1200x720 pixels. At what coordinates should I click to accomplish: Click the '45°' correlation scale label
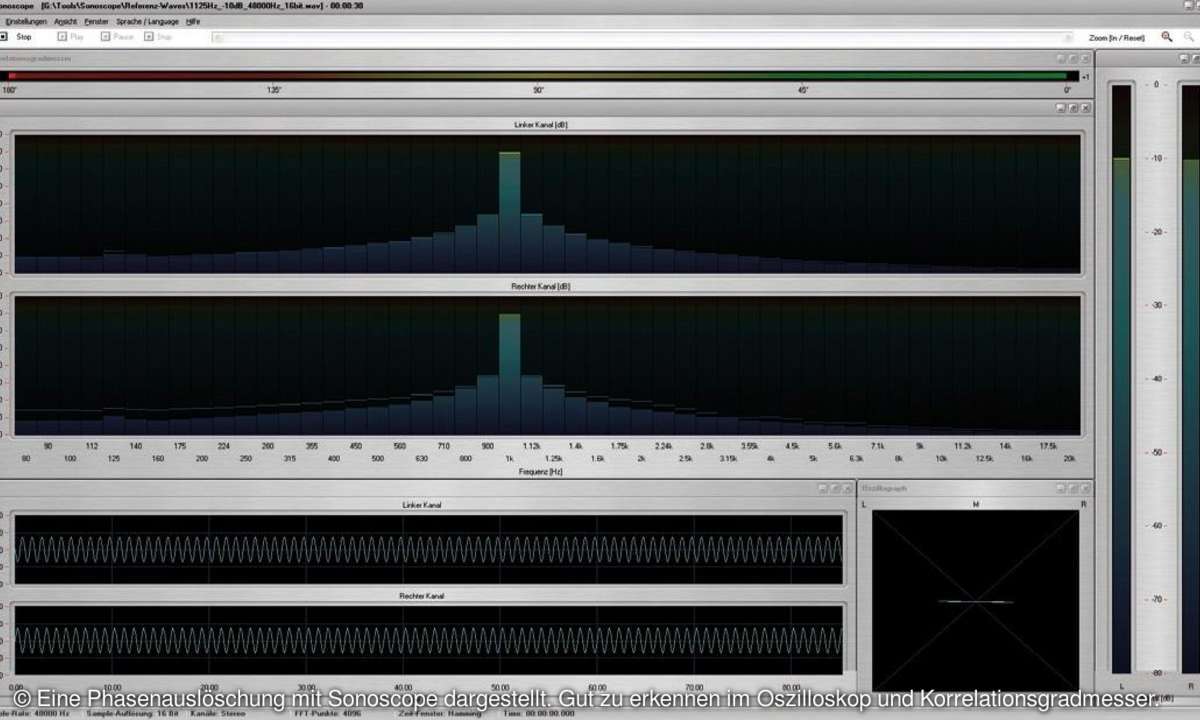[803, 90]
